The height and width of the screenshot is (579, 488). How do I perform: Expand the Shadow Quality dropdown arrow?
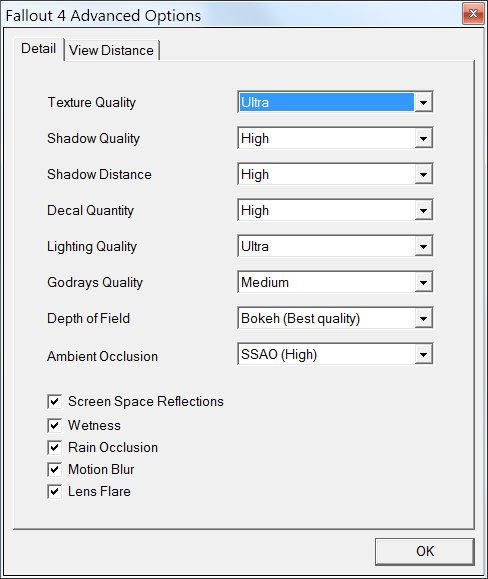pyautogui.click(x=423, y=138)
